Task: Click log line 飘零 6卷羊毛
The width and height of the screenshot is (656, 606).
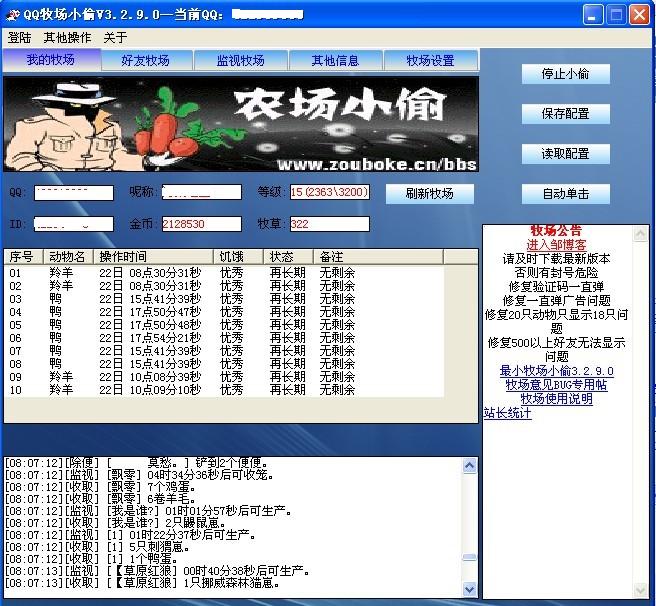Action: [100, 499]
